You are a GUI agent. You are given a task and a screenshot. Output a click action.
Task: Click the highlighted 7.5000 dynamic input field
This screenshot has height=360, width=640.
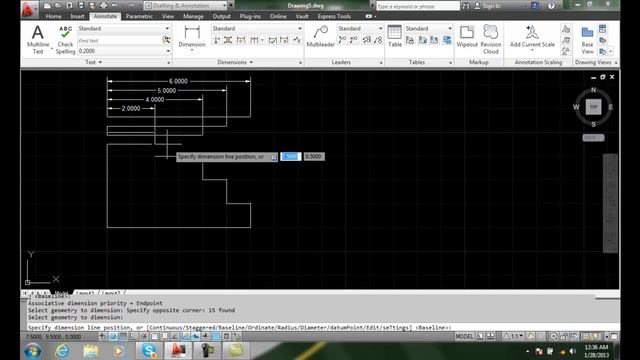coord(291,156)
